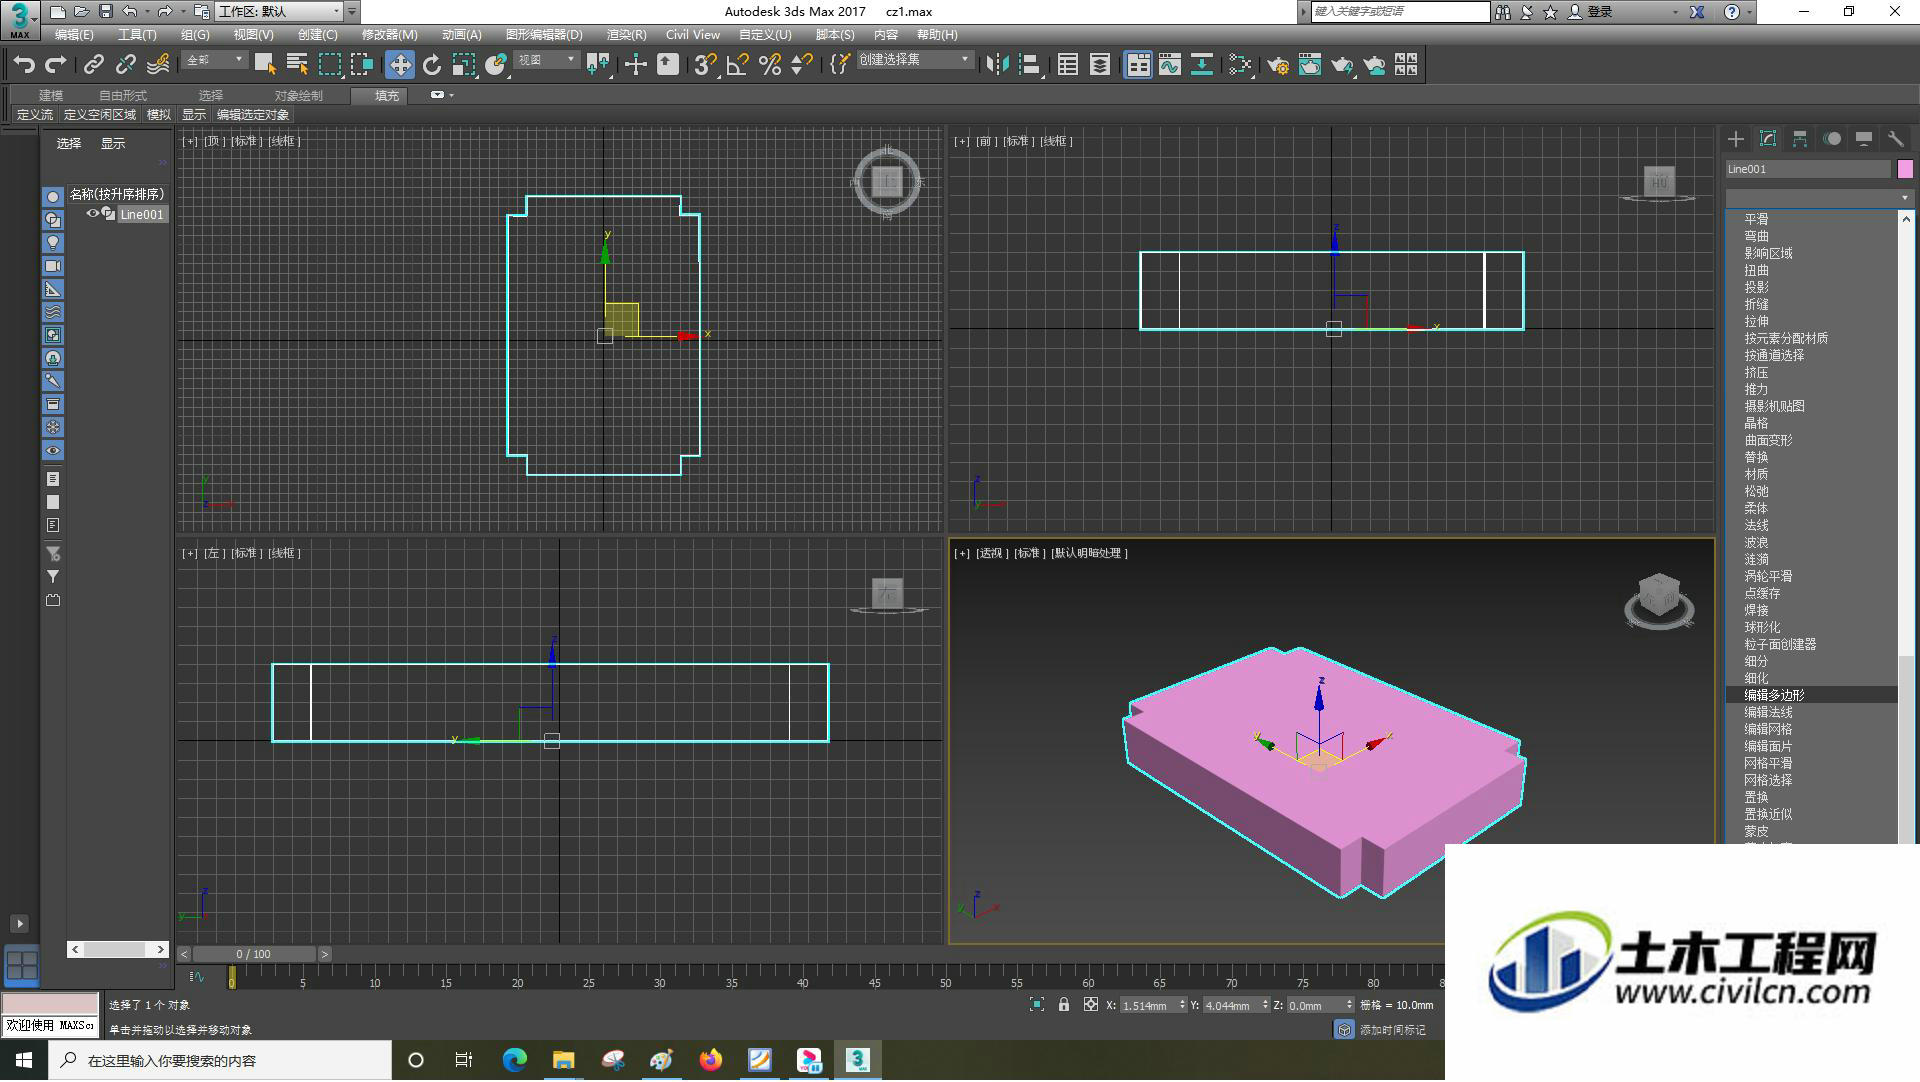Viewport: 1920px width, 1082px height.
Task: Select the Rotate tool in toolbar
Action: click(432, 65)
